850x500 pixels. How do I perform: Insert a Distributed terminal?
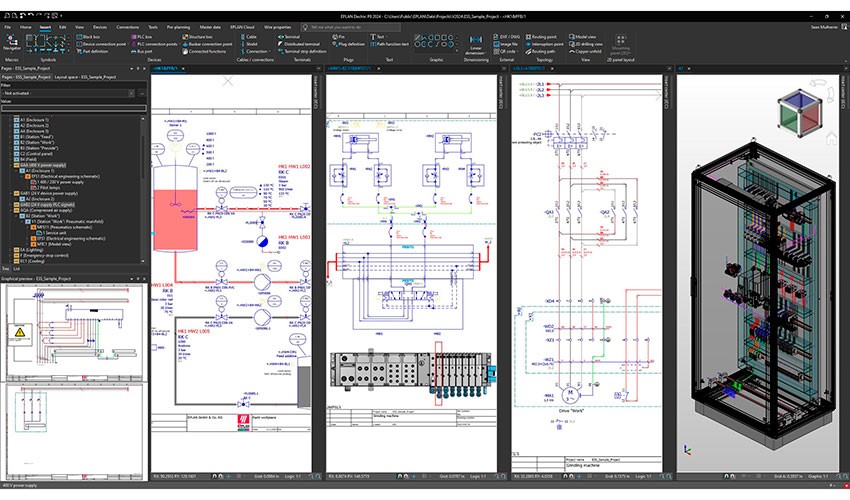(x=299, y=44)
